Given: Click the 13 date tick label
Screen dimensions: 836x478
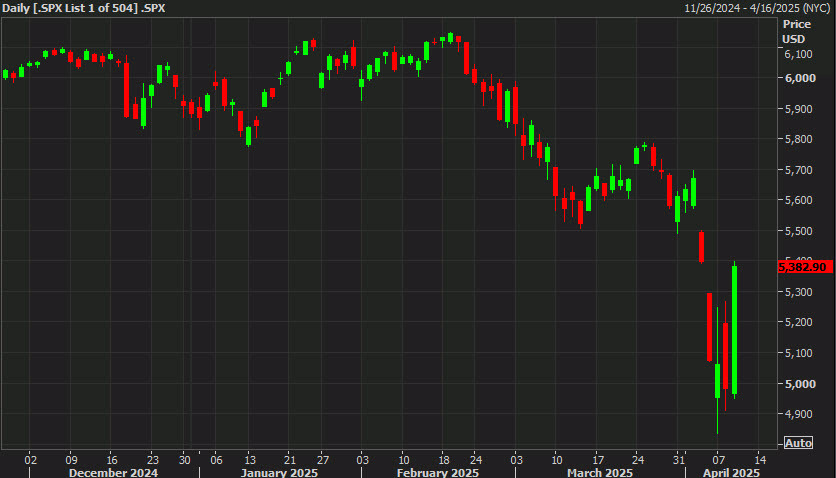Looking at the screenshot, I should [250, 460].
